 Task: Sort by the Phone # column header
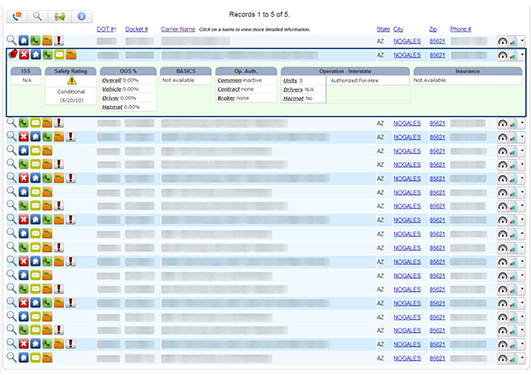[461, 29]
